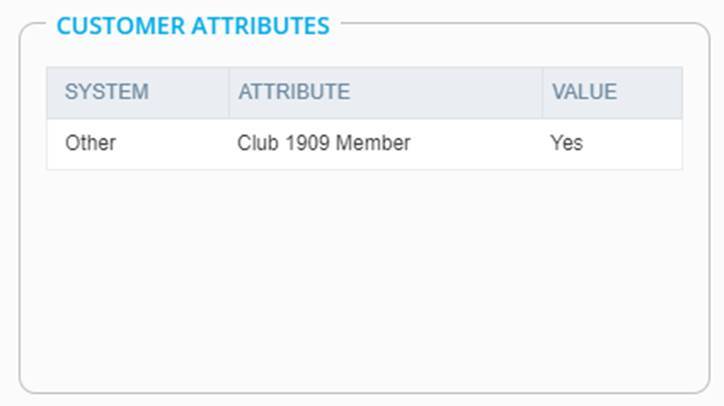Sort by the SYSTEM column header
724x406 pixels.
pos(106,92)
